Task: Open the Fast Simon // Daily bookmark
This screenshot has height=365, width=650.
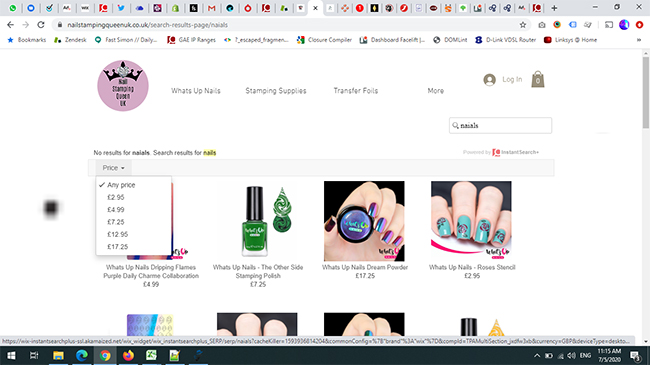Action: click(x=126, y=40)
